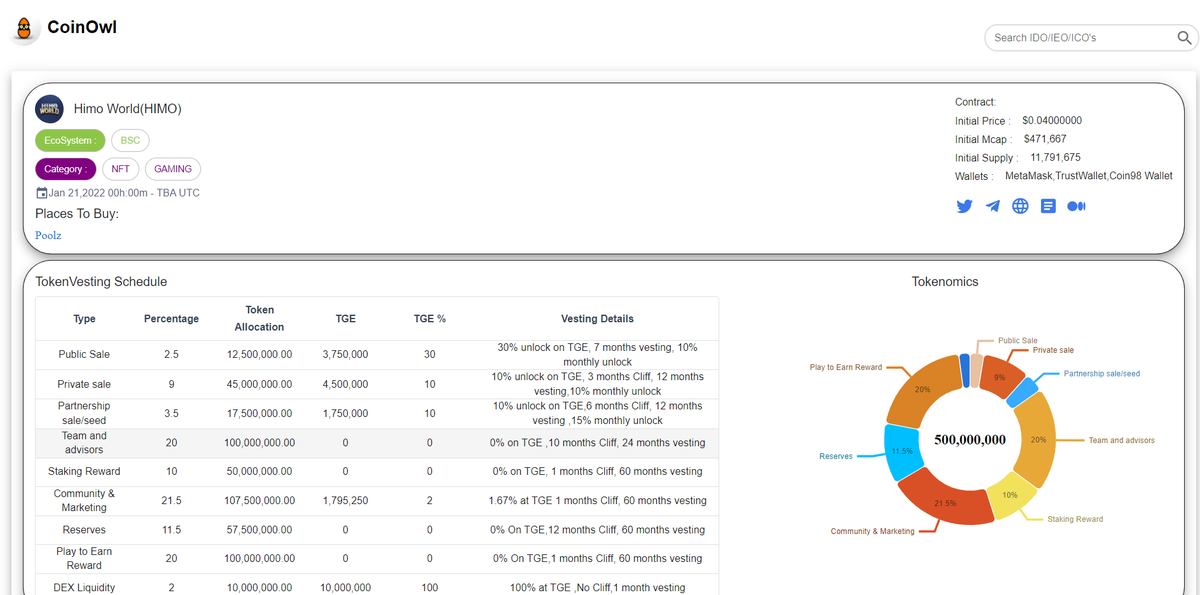Click the Initial Mcap $471,667 value
Image resolution: width=1200 pixels, height=595 pixels.
coord(1045,139)
